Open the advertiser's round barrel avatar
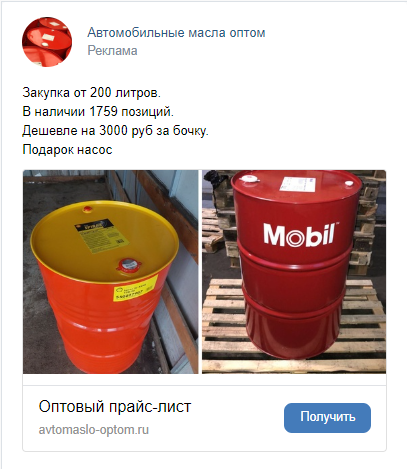 pyautogui.click(x=47, y=42)
